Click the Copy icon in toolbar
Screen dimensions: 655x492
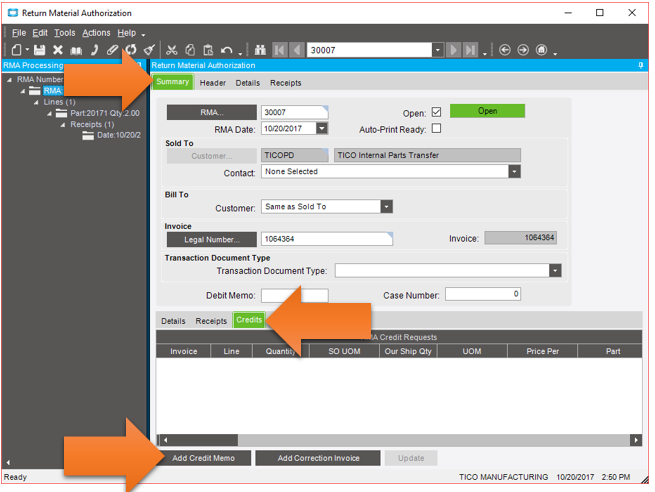[x=190, y=50]
